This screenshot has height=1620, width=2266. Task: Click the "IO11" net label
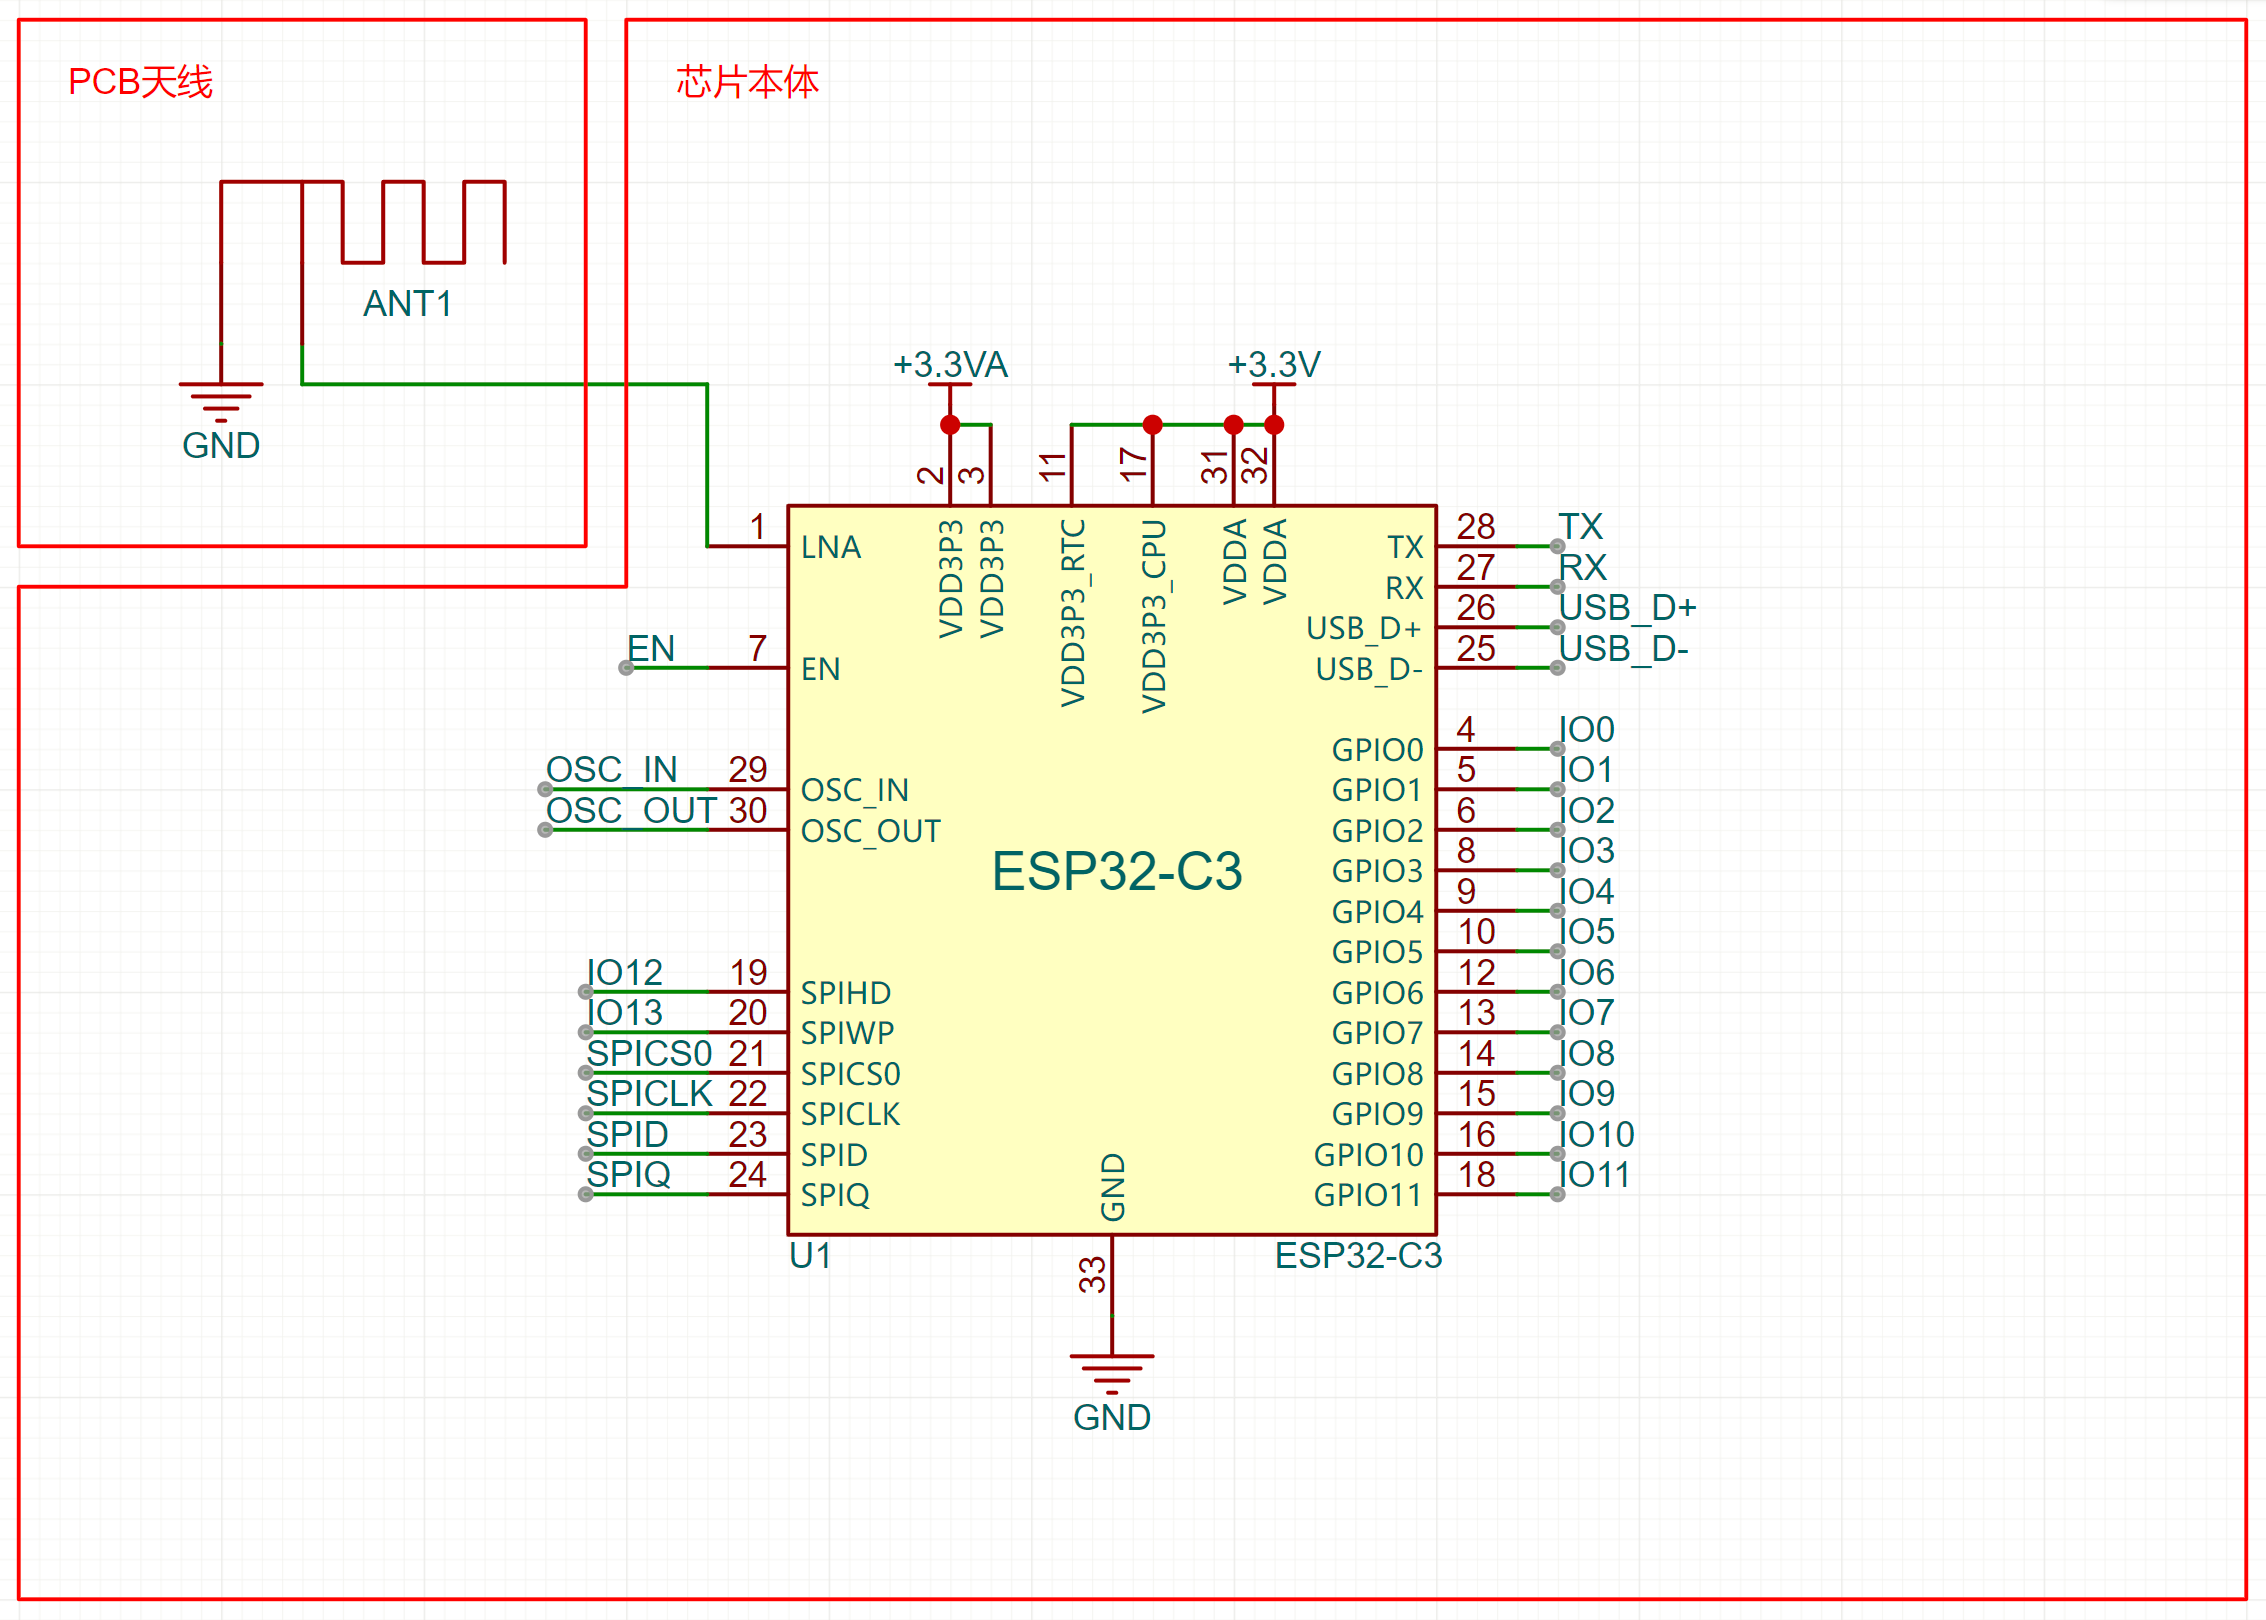click(1595, 1175)
